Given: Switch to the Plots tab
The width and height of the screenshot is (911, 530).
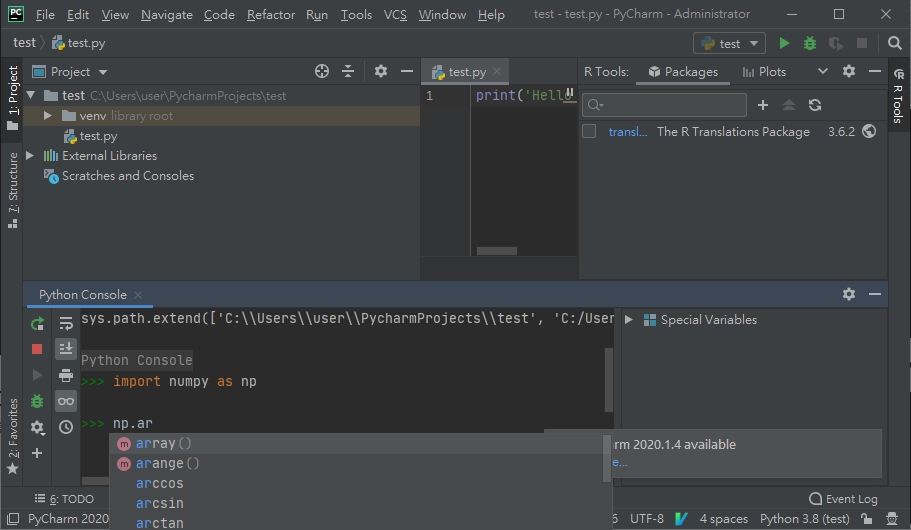Looking at the screenshot, I should pyautogui.click(x=763, y=71).
